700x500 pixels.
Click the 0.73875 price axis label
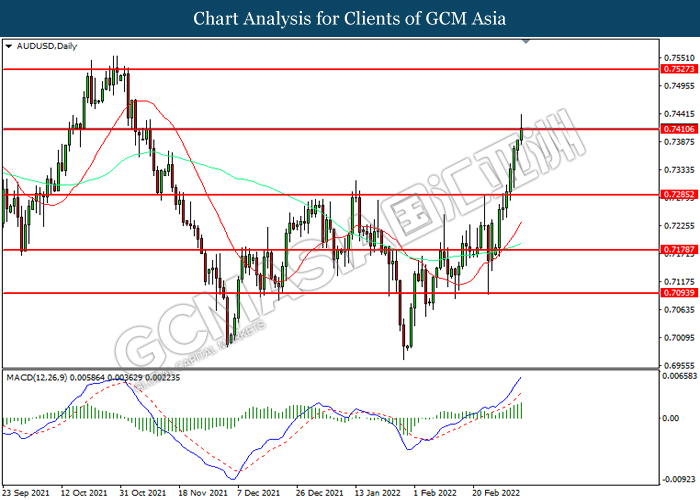tap(679, 142)
